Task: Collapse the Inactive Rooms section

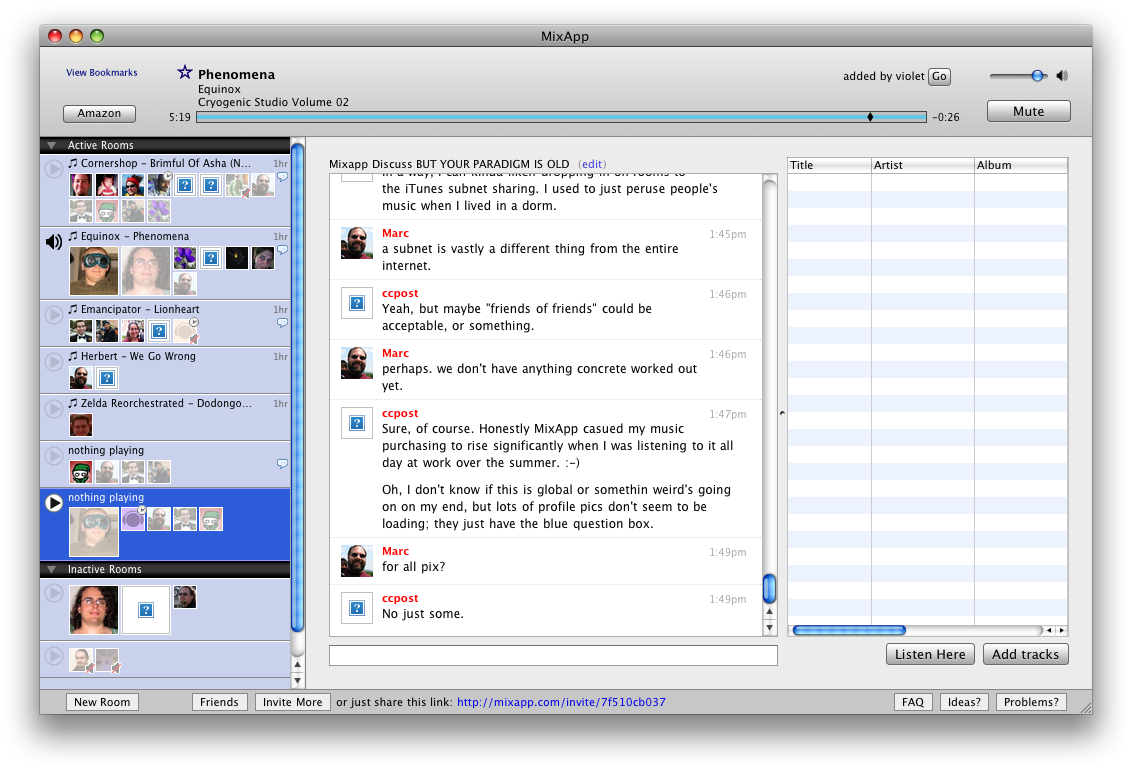Action: click(52, 570)
